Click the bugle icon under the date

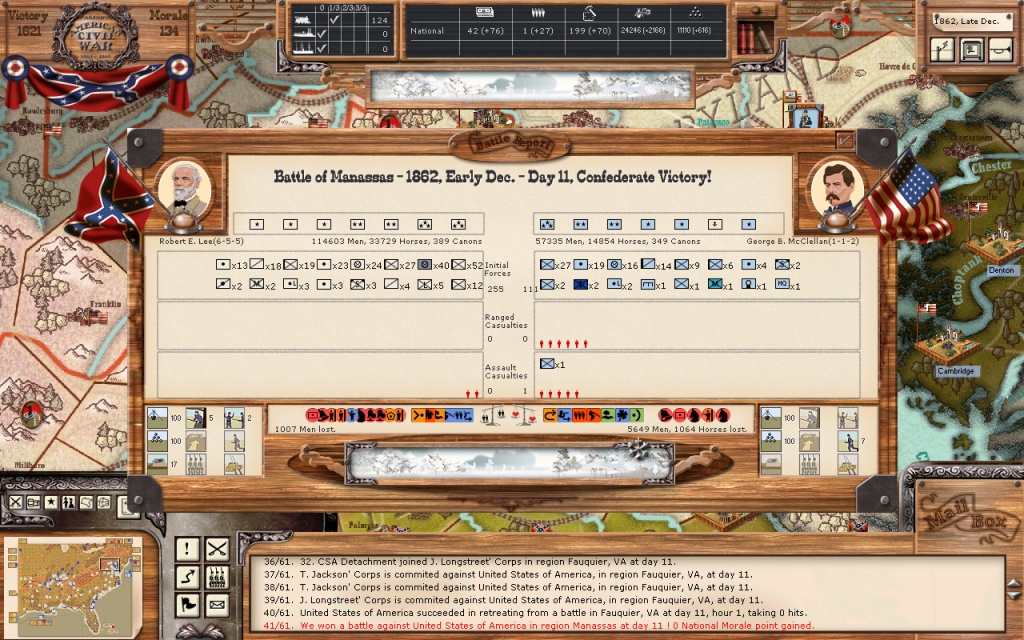[x=999, y=50]
